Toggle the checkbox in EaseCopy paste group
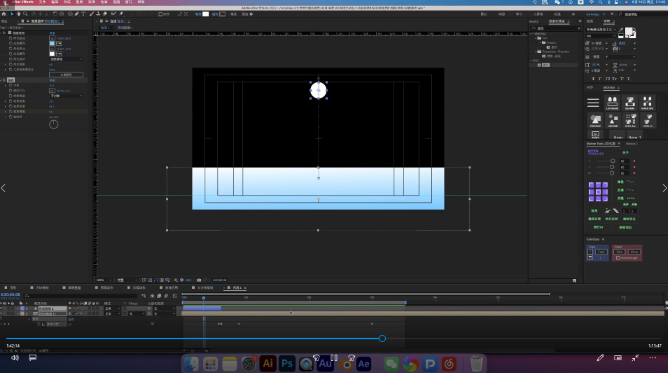Image resolution: width=668 pixels, height=373 pixels. (618, 258)
